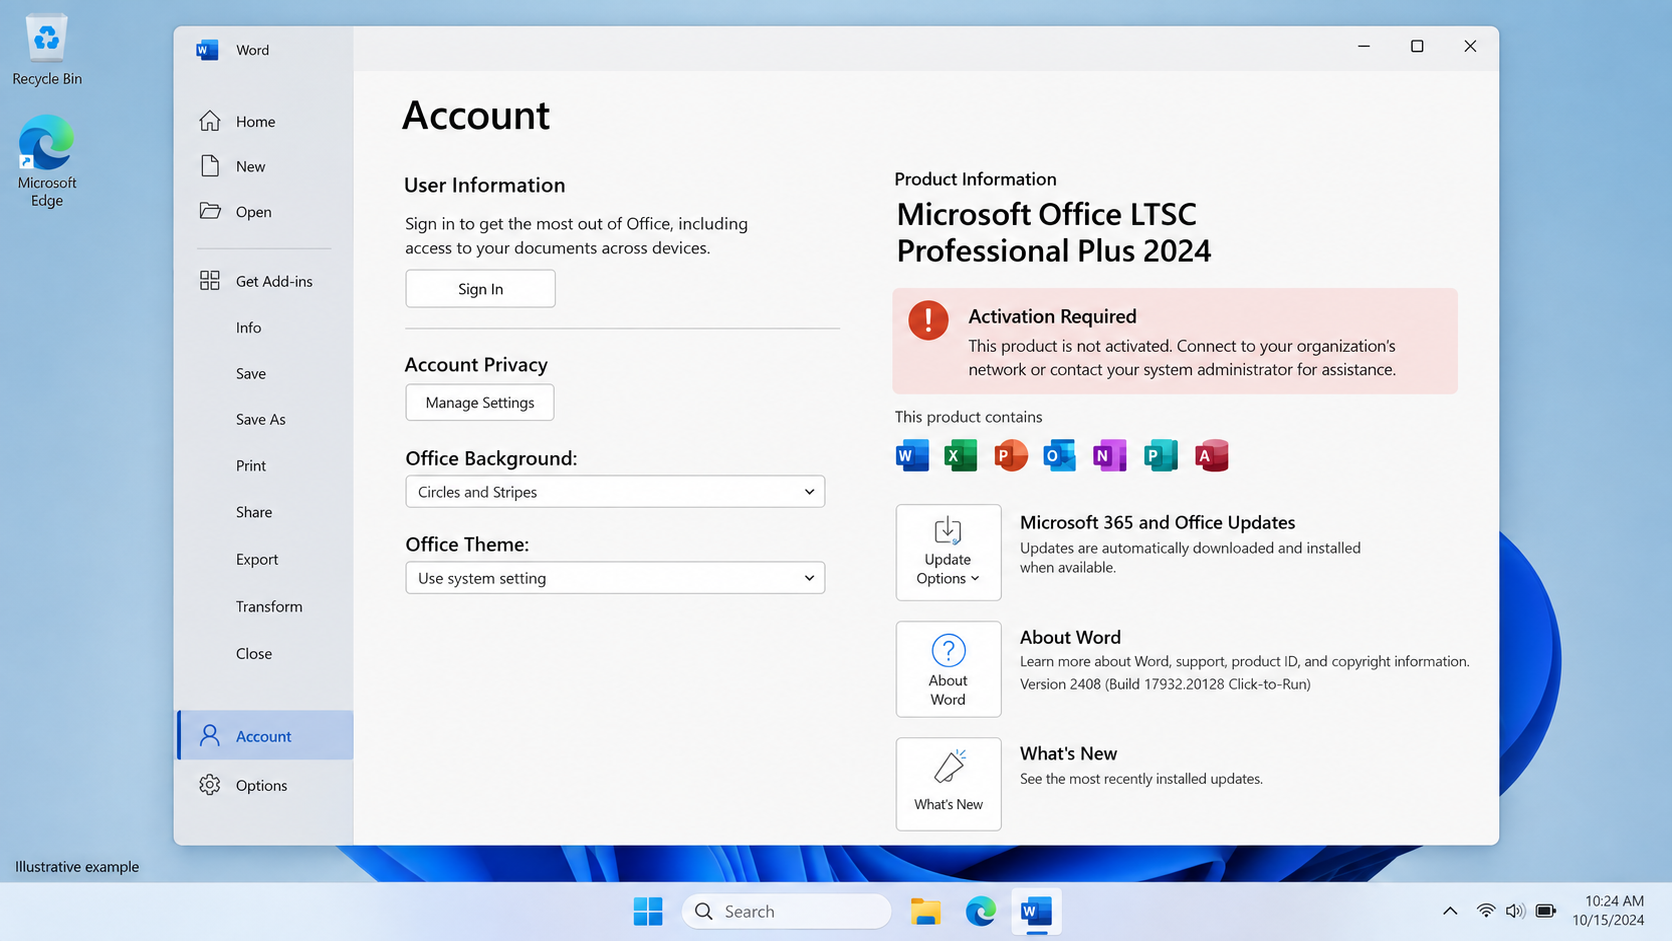Click the Word logo icon in title bar
This screenshot has width=1672, height=941.
coord(207,50)
